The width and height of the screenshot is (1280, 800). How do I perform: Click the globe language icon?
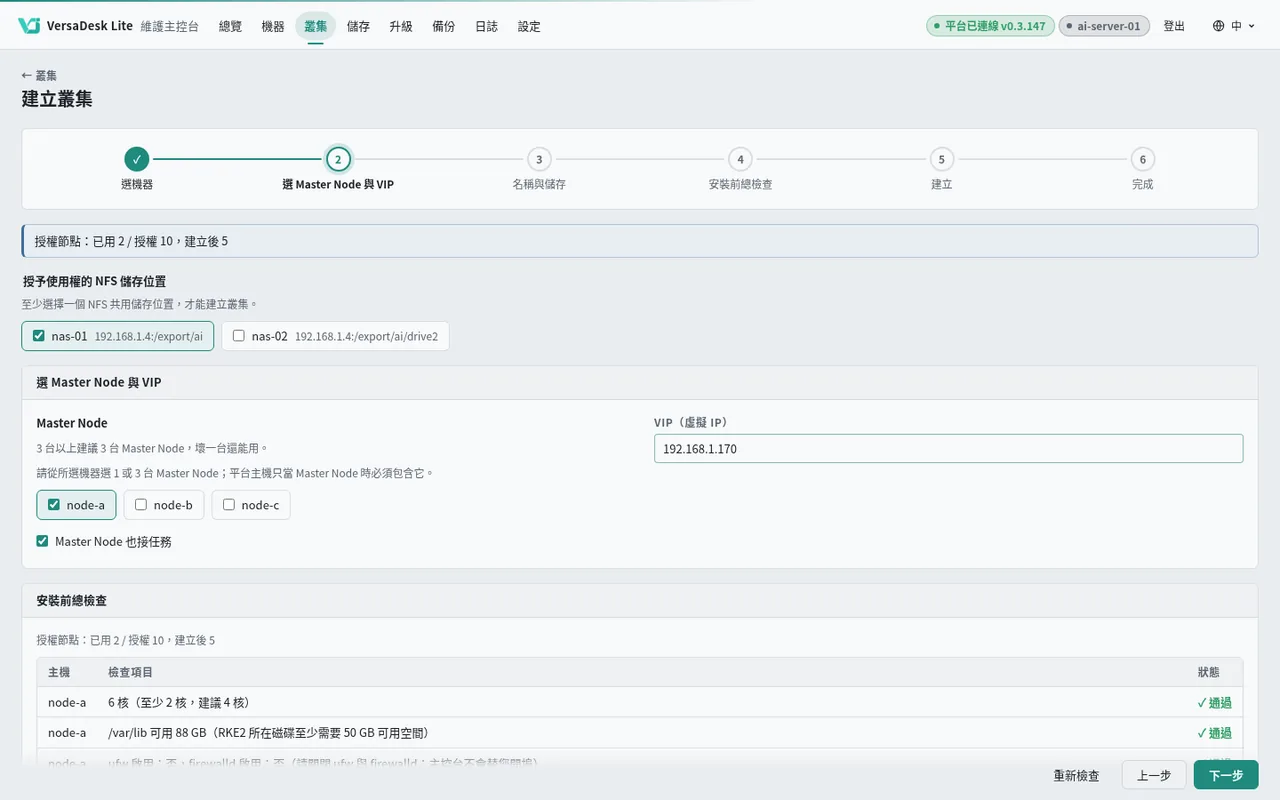tap(1218, 26)
